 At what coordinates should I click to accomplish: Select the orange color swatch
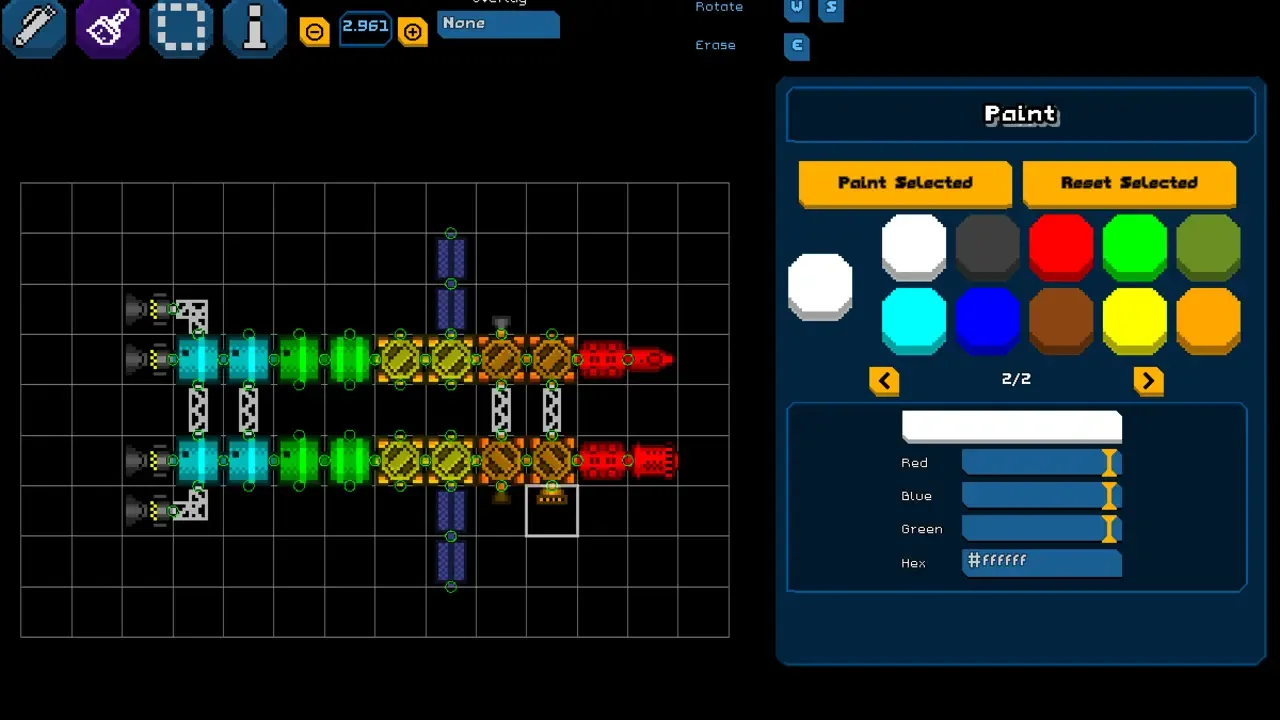pos(1208,320)
